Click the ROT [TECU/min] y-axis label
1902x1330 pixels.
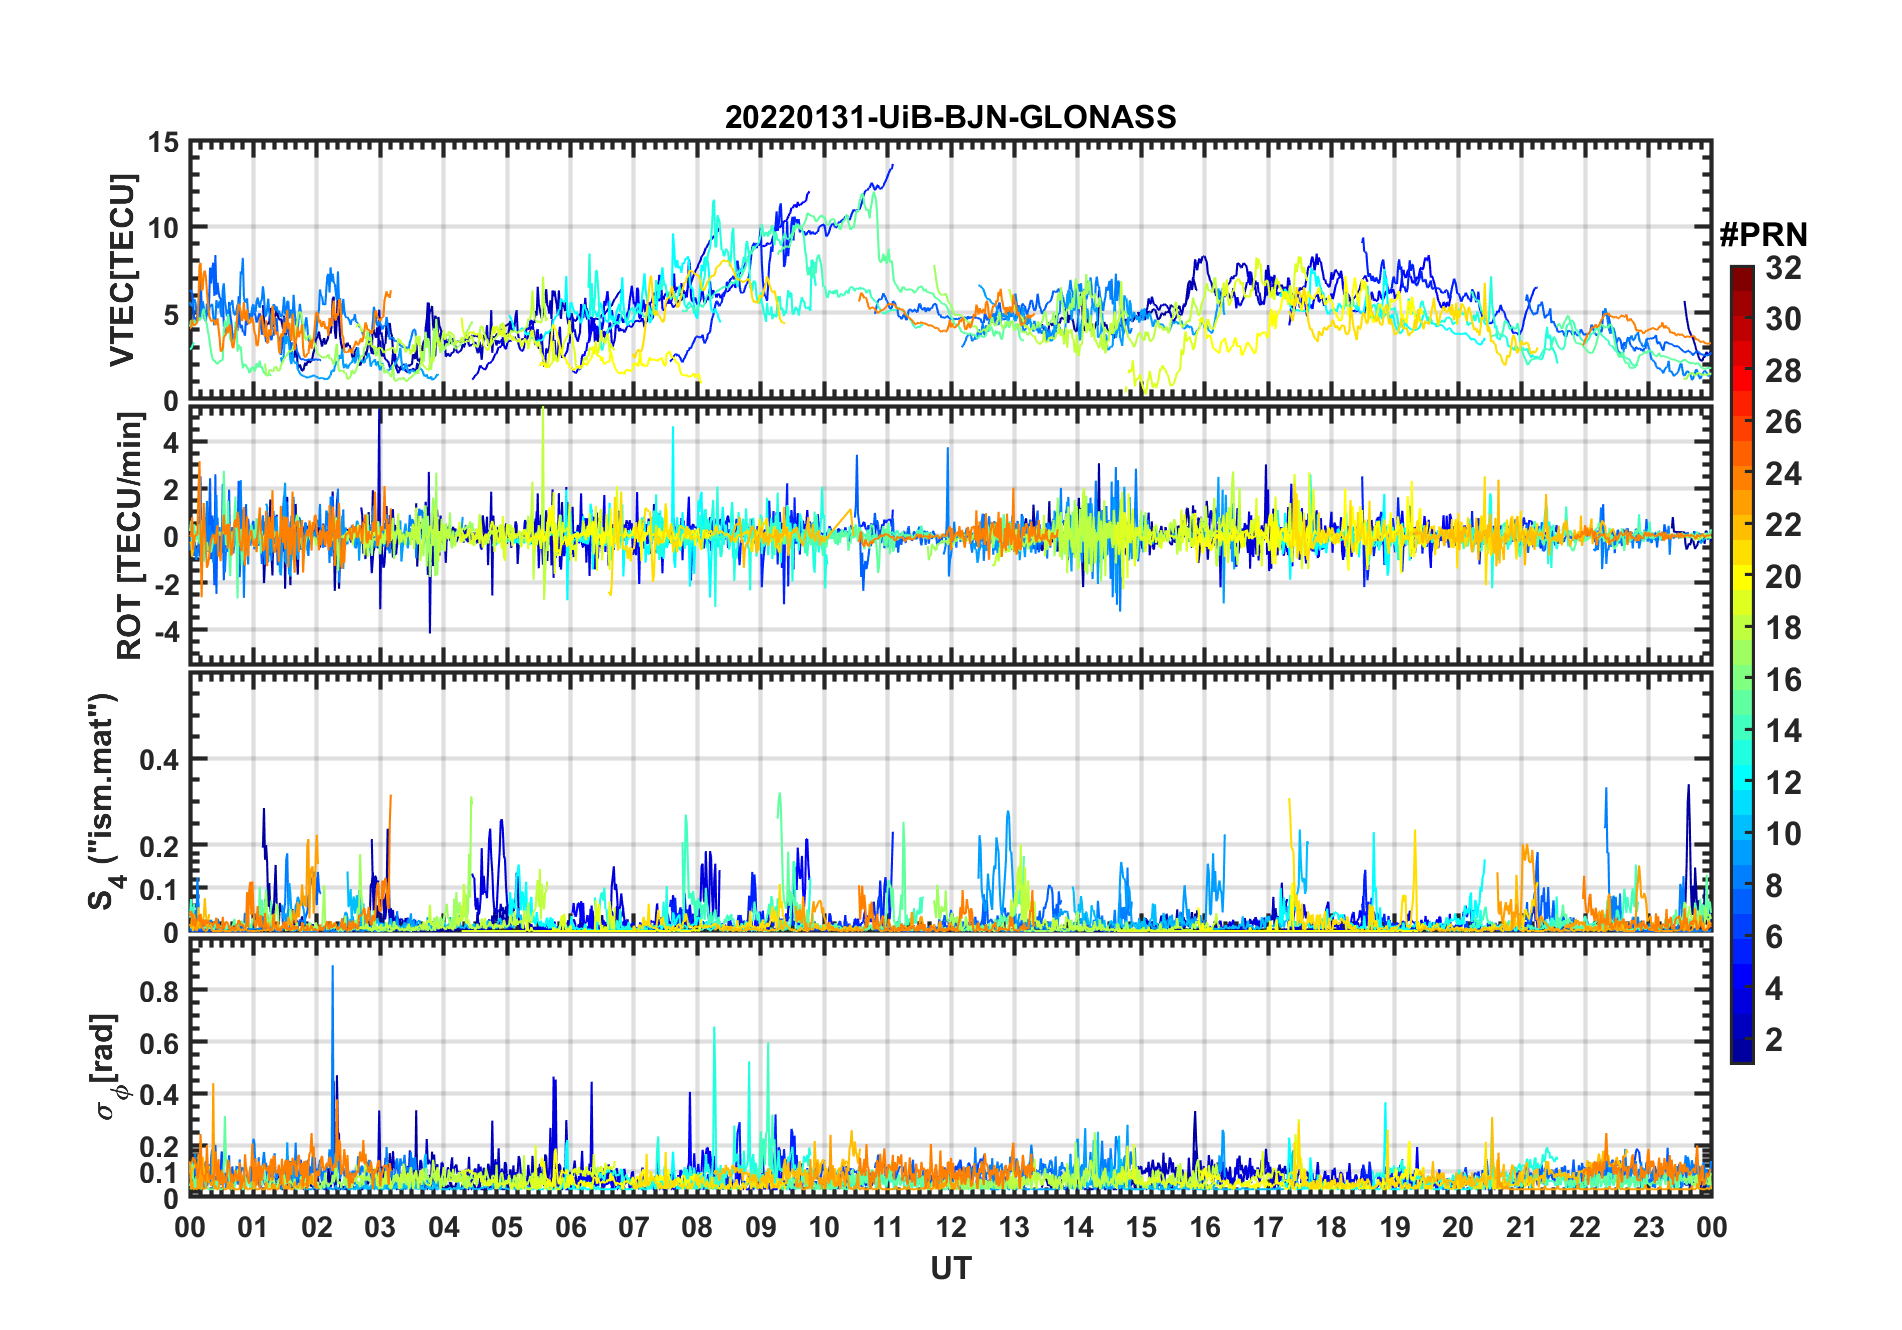tap(130, 536)
